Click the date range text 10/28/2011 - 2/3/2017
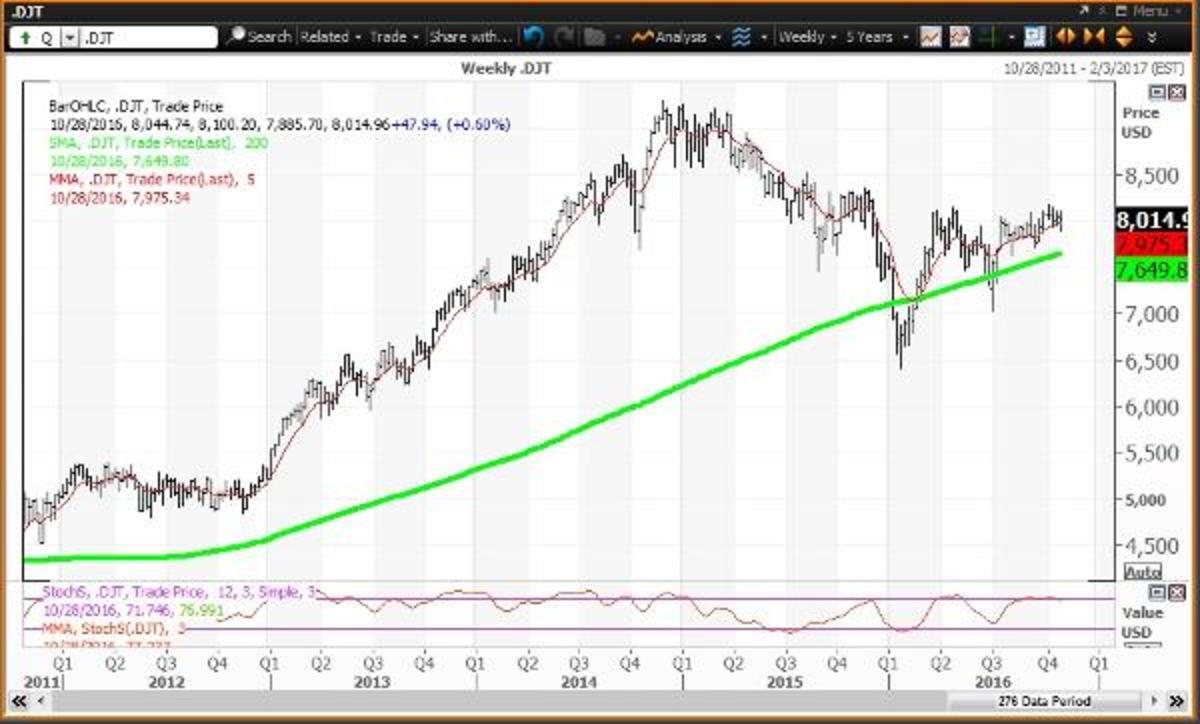Image resolution: width=1200 pixels, height=724 pixels. 1096,70
